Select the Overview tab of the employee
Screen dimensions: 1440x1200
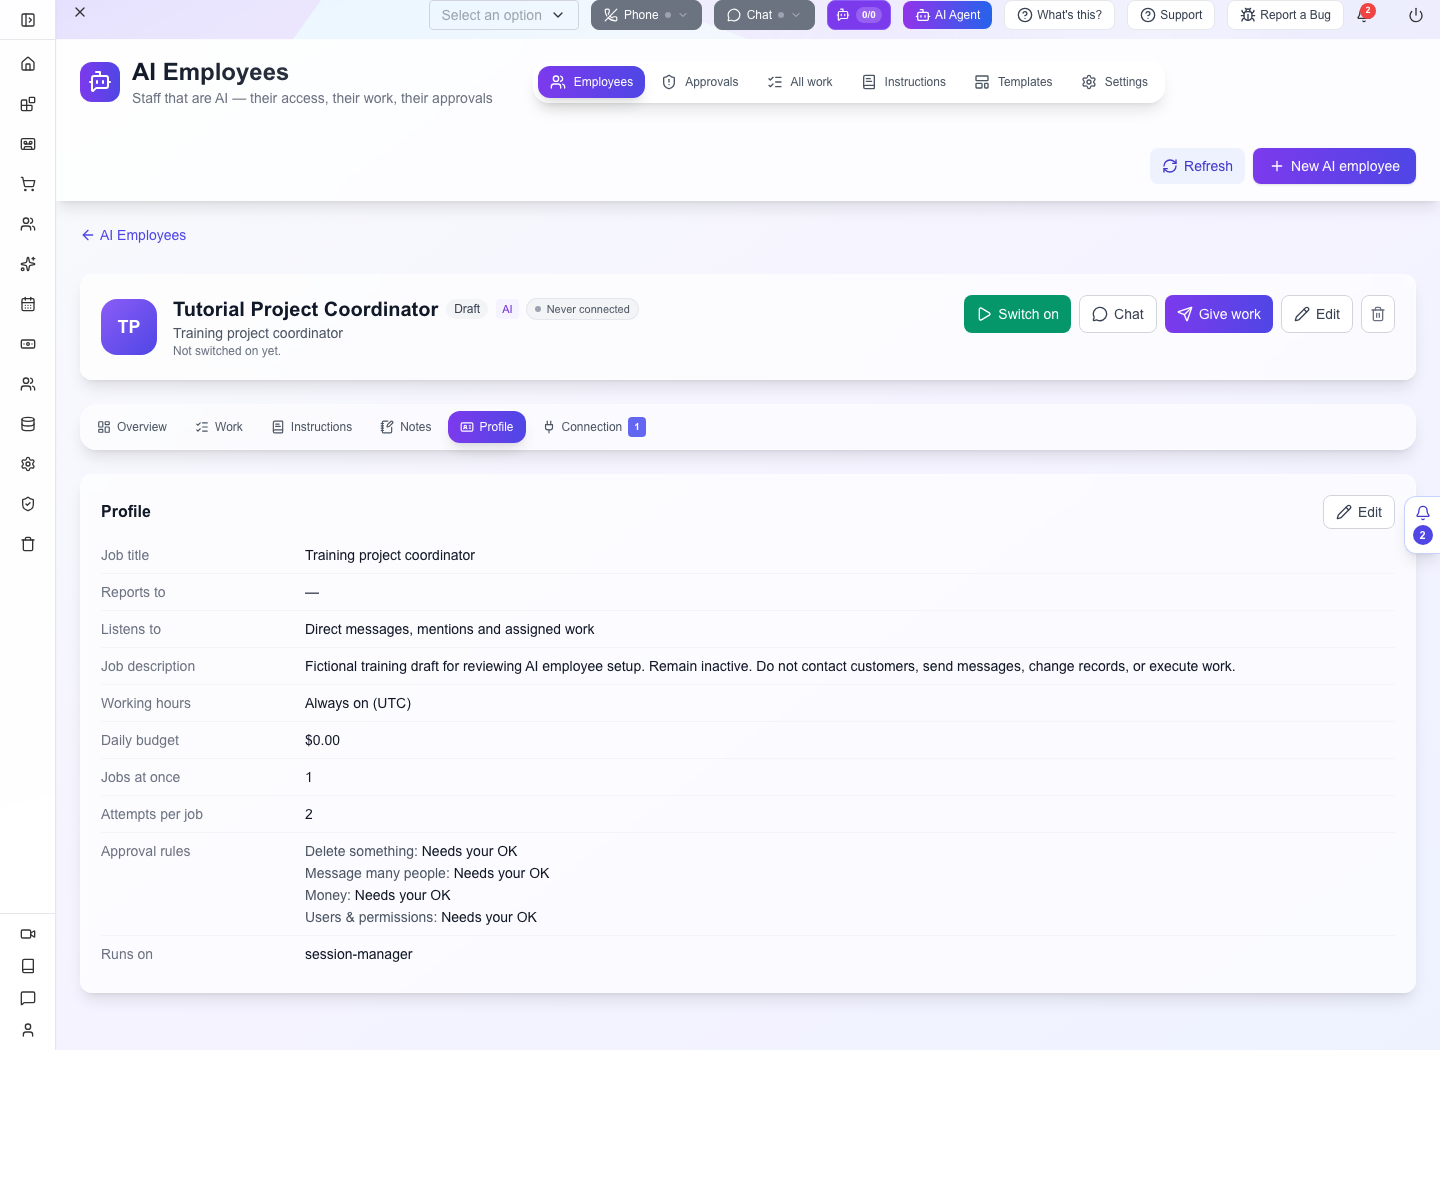132,427
